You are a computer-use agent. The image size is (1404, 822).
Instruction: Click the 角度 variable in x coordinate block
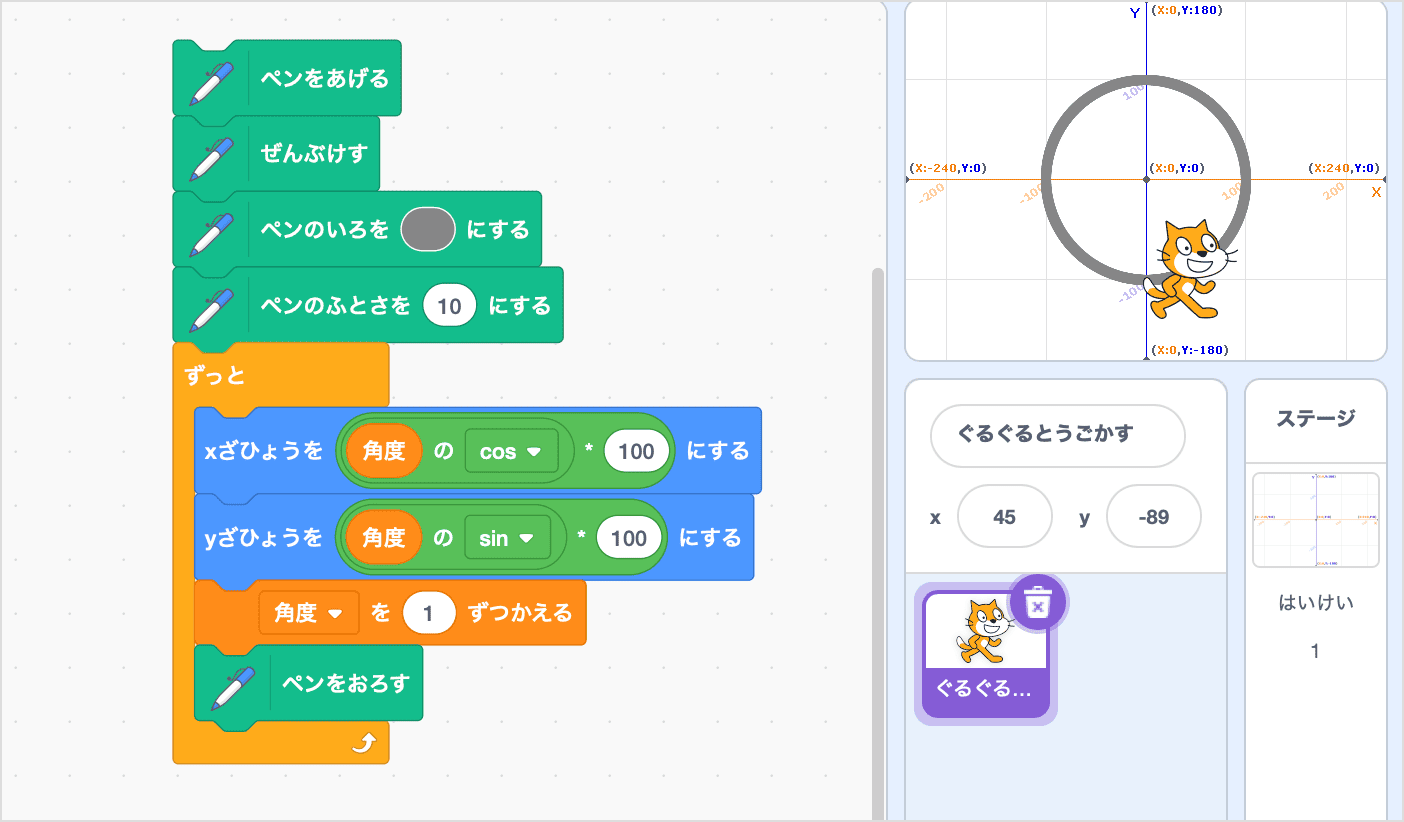[384, 451]
